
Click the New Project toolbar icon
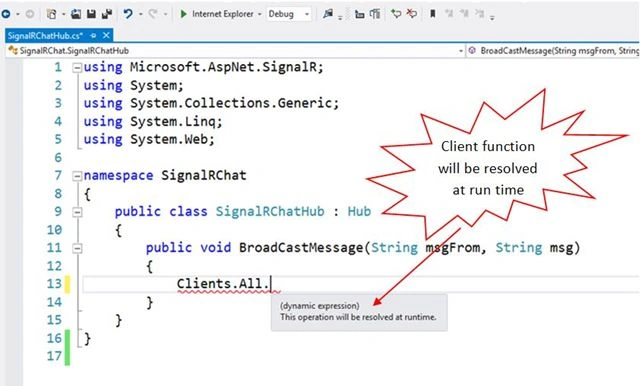[51, 14]
